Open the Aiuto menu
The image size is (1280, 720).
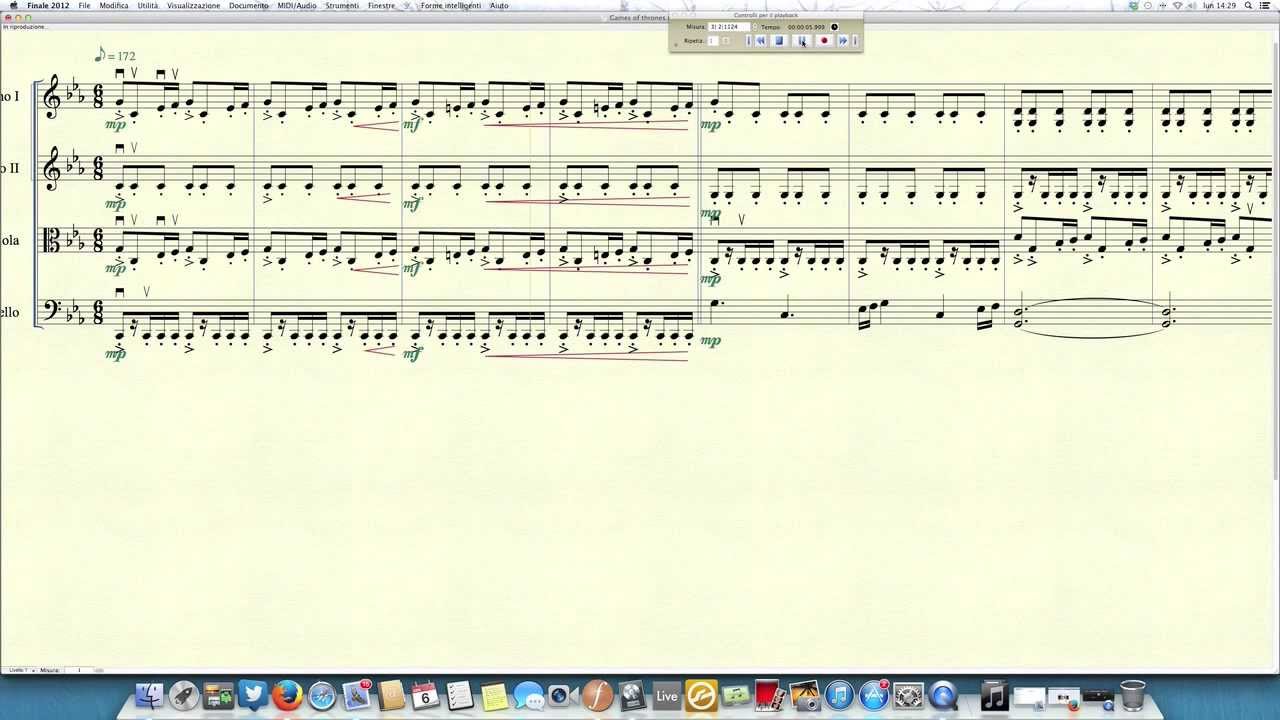[x=499, y=5]
